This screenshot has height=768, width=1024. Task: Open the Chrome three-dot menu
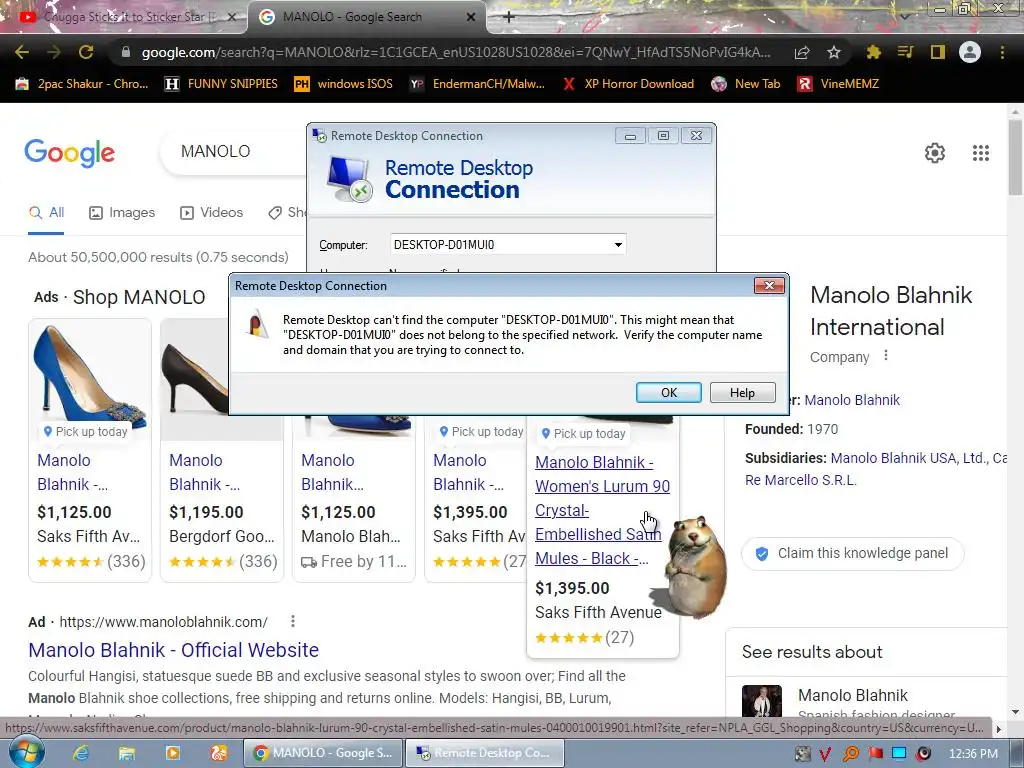(x=1002, y=52)
